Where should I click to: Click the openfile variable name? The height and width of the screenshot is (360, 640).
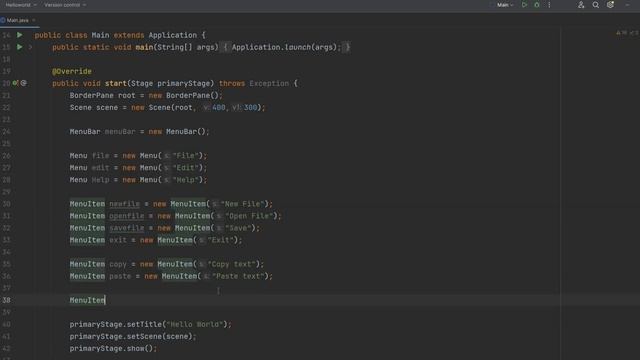tap(127, 216)
